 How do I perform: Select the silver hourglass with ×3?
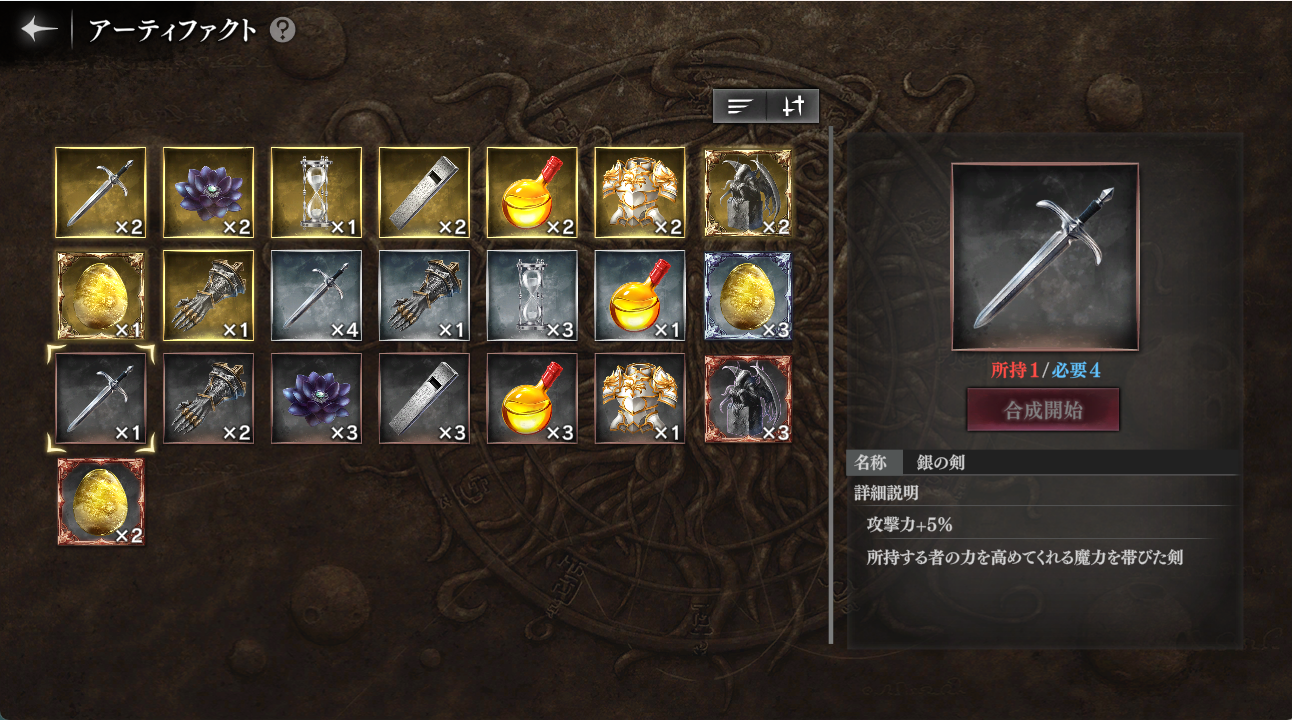(x=532, y=296)
